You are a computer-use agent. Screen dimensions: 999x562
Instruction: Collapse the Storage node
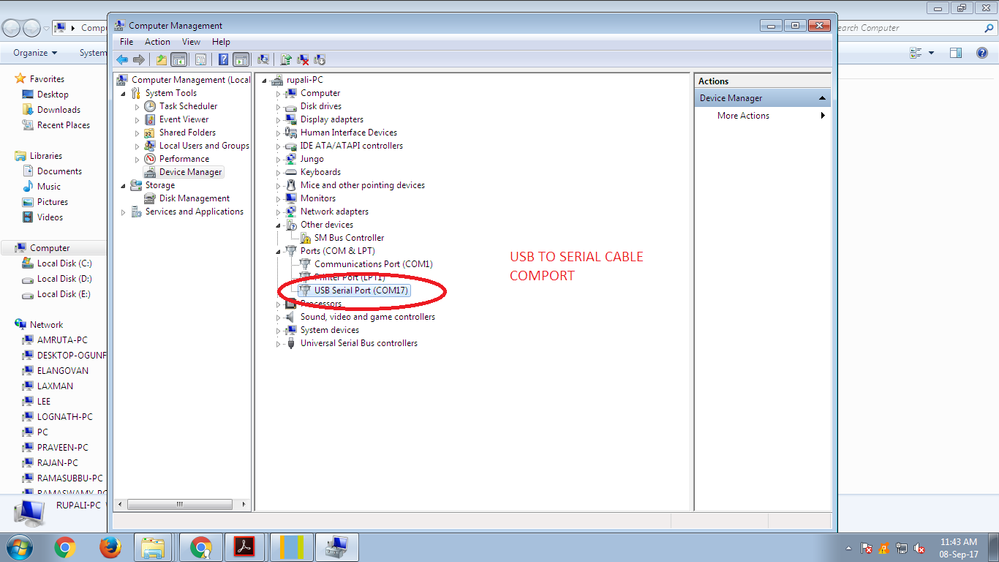(124, 186)
